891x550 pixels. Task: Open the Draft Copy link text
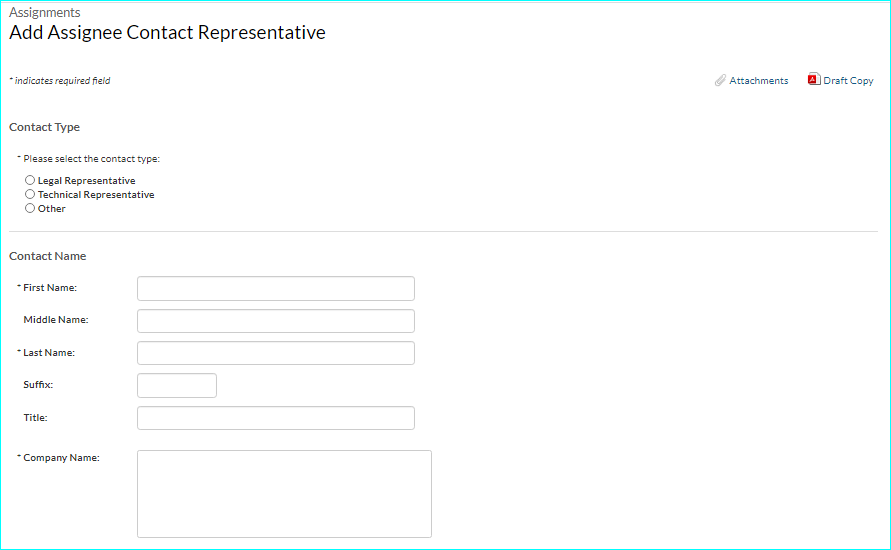tap(848, 81)
